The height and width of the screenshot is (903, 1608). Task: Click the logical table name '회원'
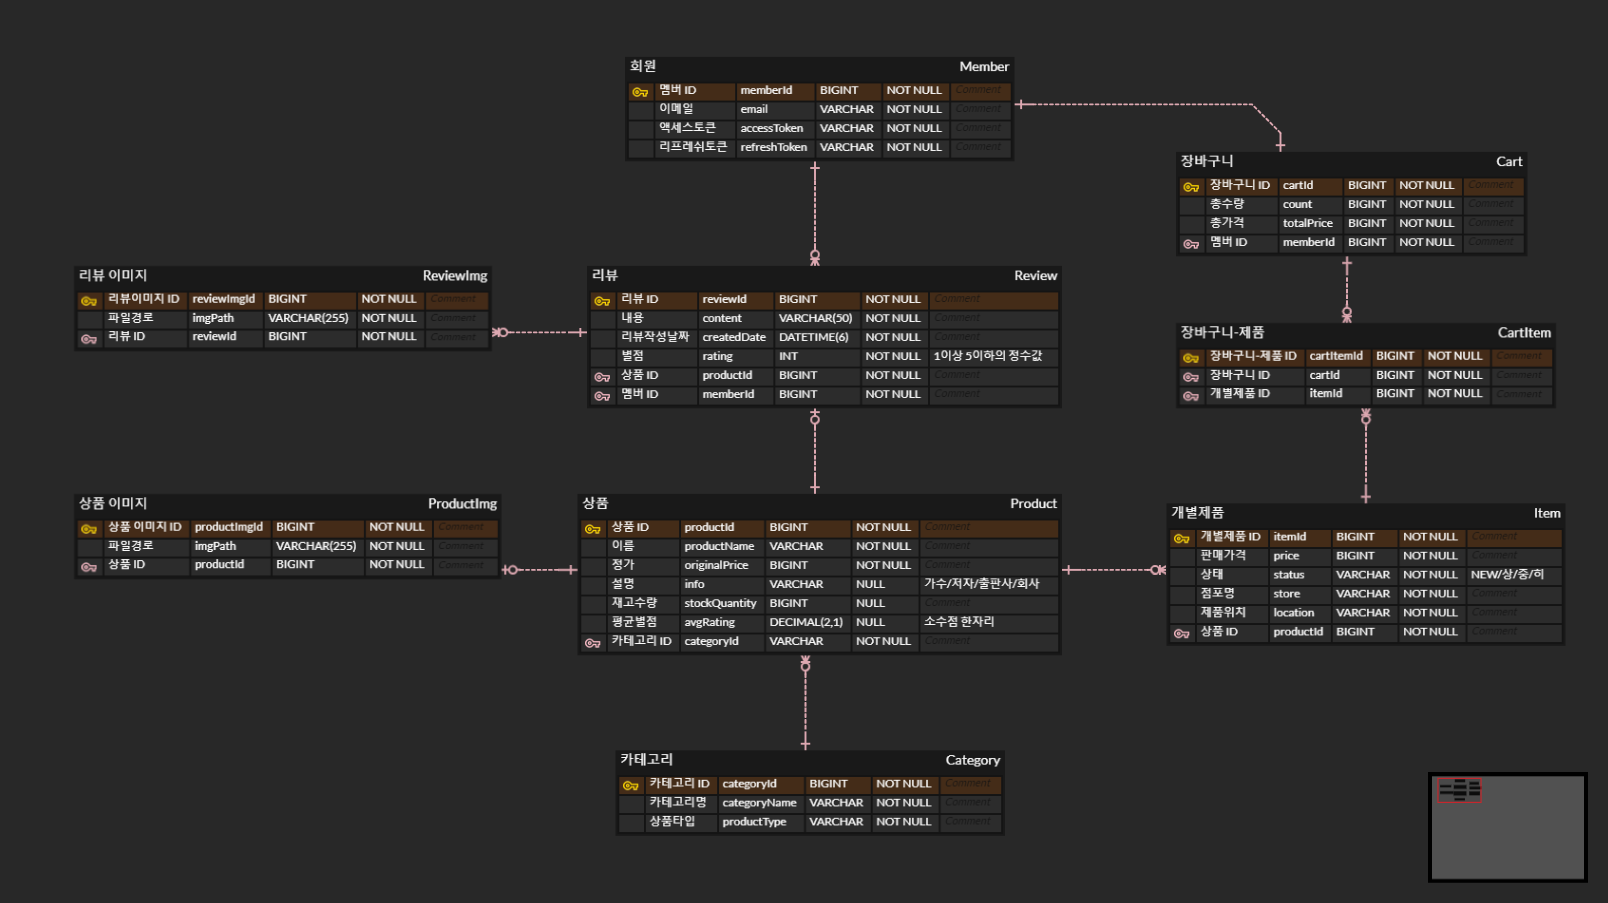click(642, 67)
